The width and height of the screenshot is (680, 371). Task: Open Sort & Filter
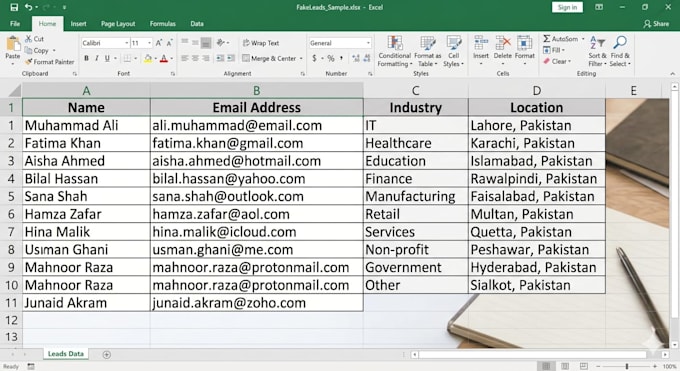pos(597,51)
